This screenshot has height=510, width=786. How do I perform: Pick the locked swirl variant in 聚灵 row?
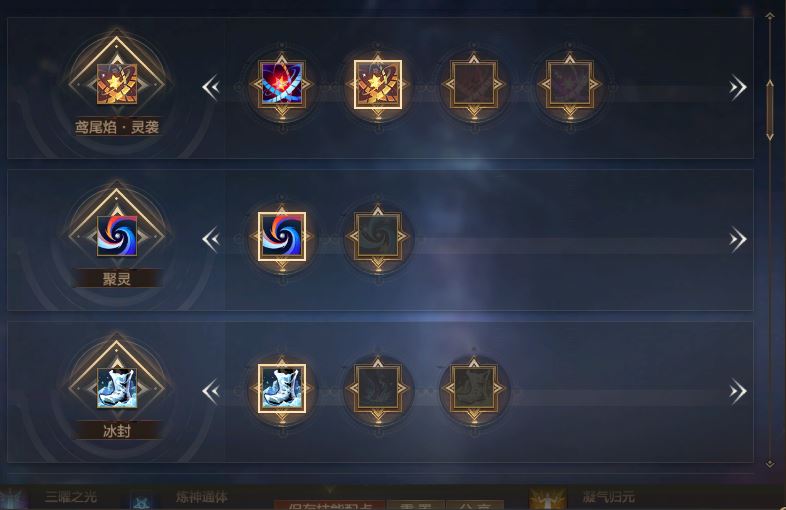click(378, 236)
